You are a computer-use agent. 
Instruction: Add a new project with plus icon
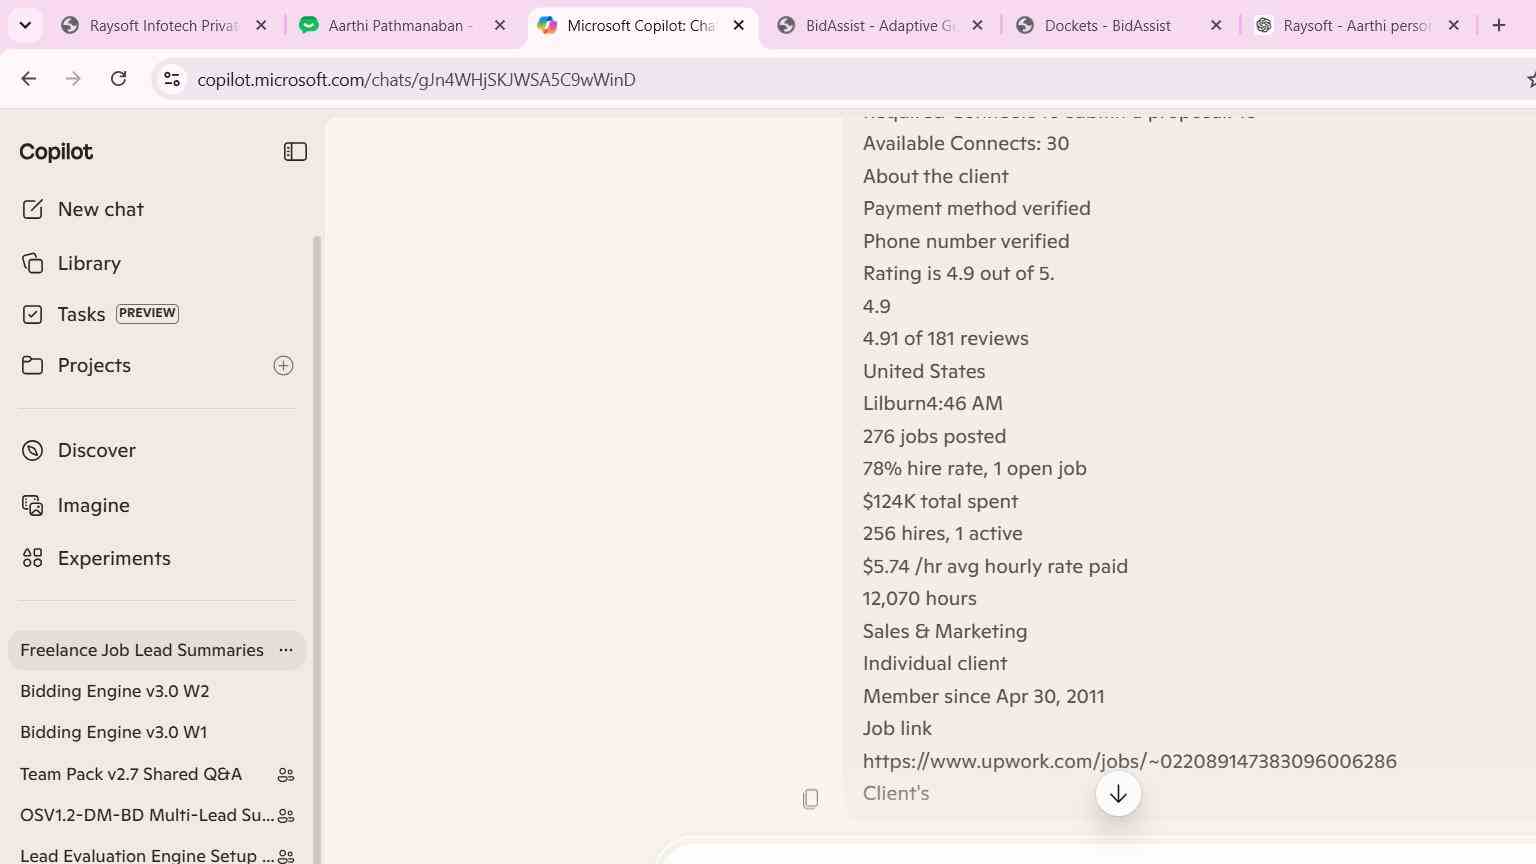283,366
